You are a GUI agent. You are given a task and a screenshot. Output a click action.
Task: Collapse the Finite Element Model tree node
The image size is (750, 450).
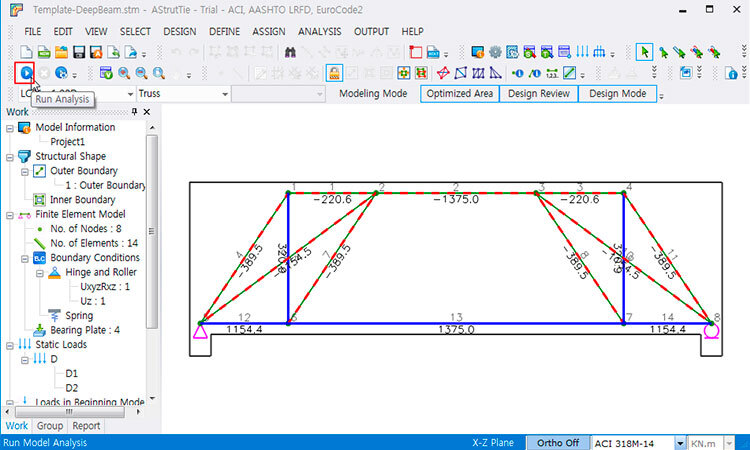tap(10, 214)
